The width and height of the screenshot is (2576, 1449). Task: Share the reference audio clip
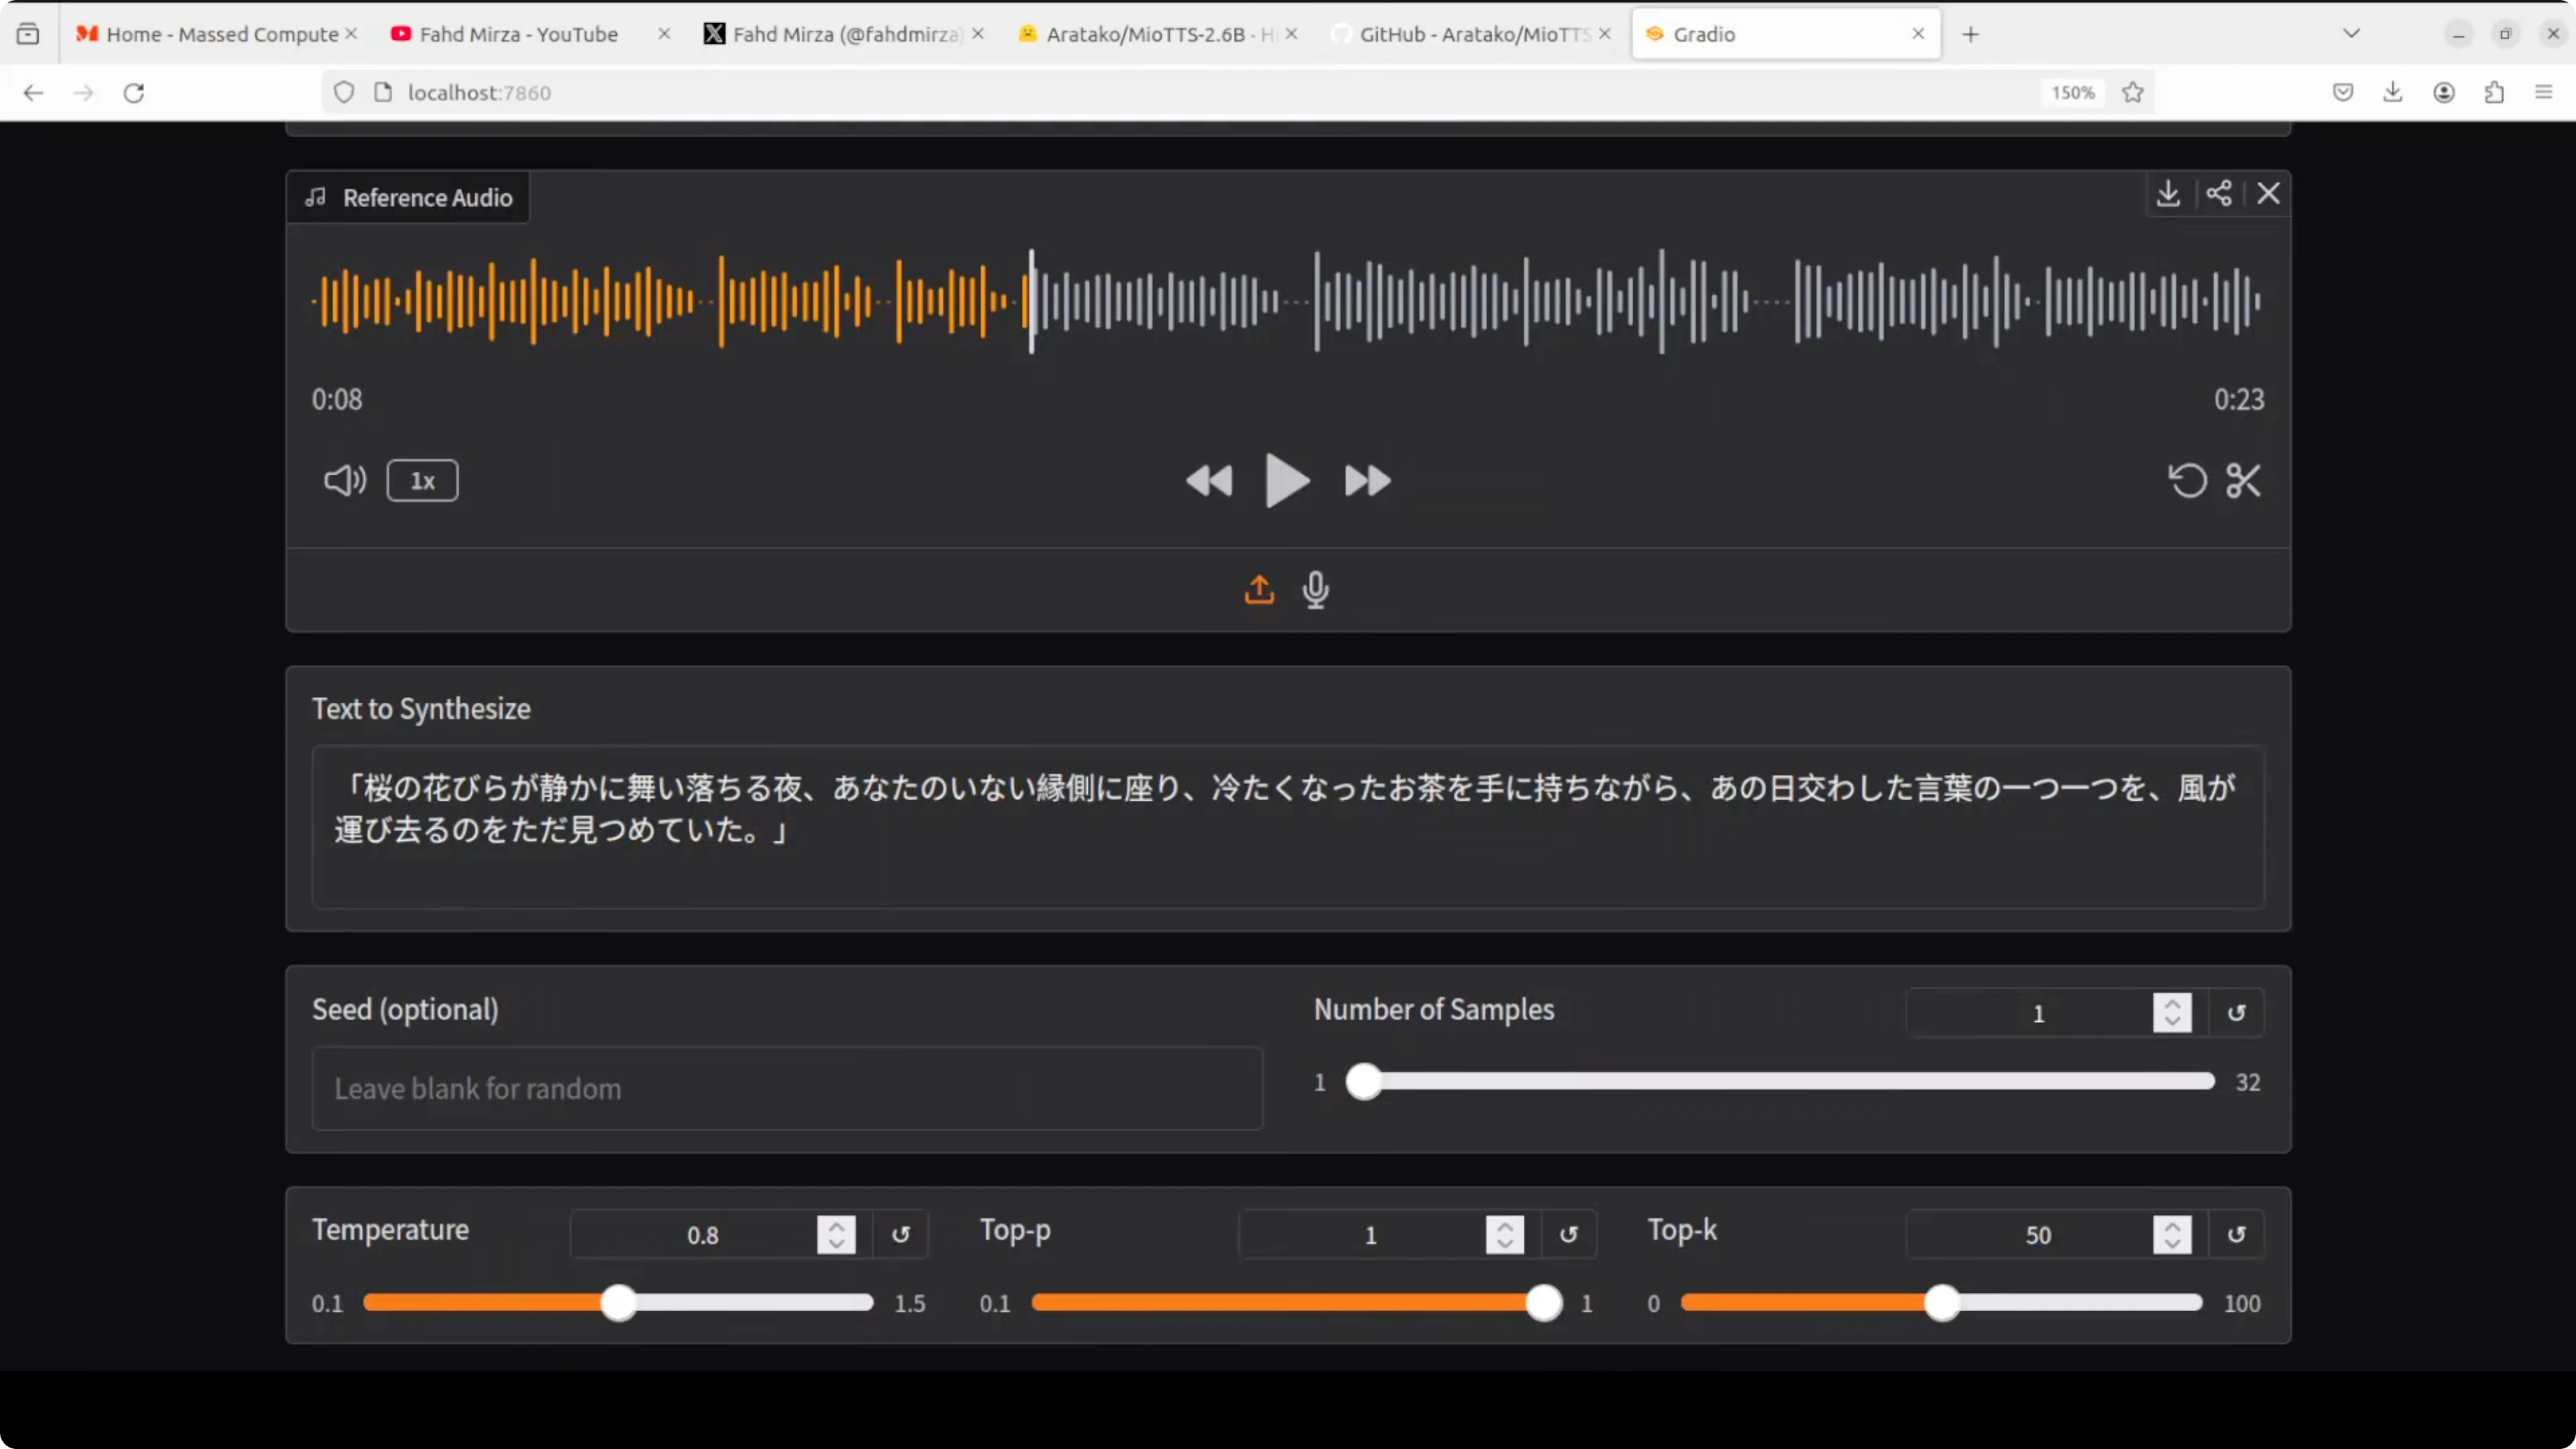click(x=2218, y=193)
